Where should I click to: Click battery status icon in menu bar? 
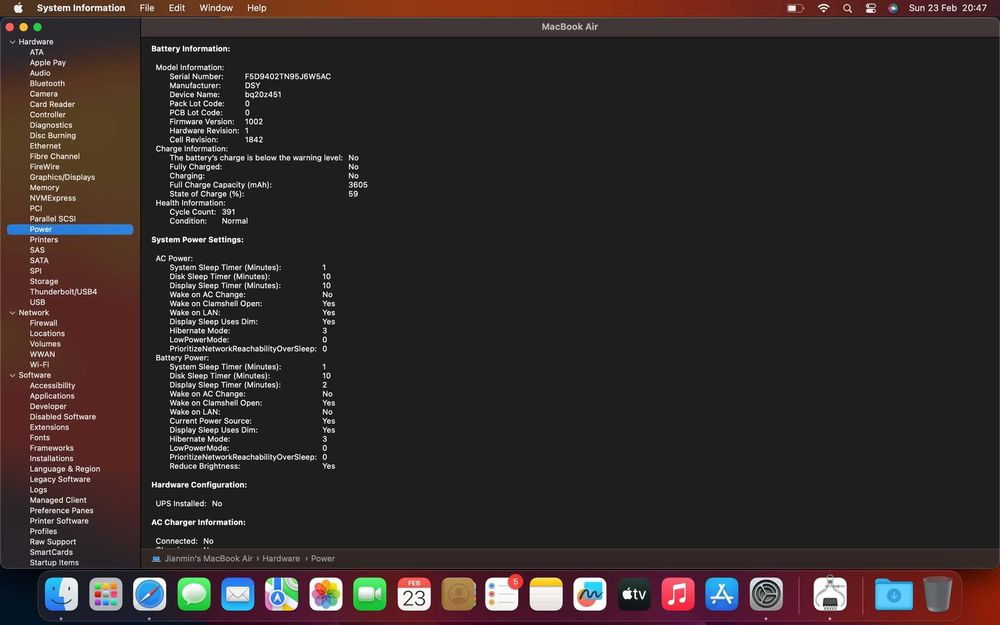(795, 8)
